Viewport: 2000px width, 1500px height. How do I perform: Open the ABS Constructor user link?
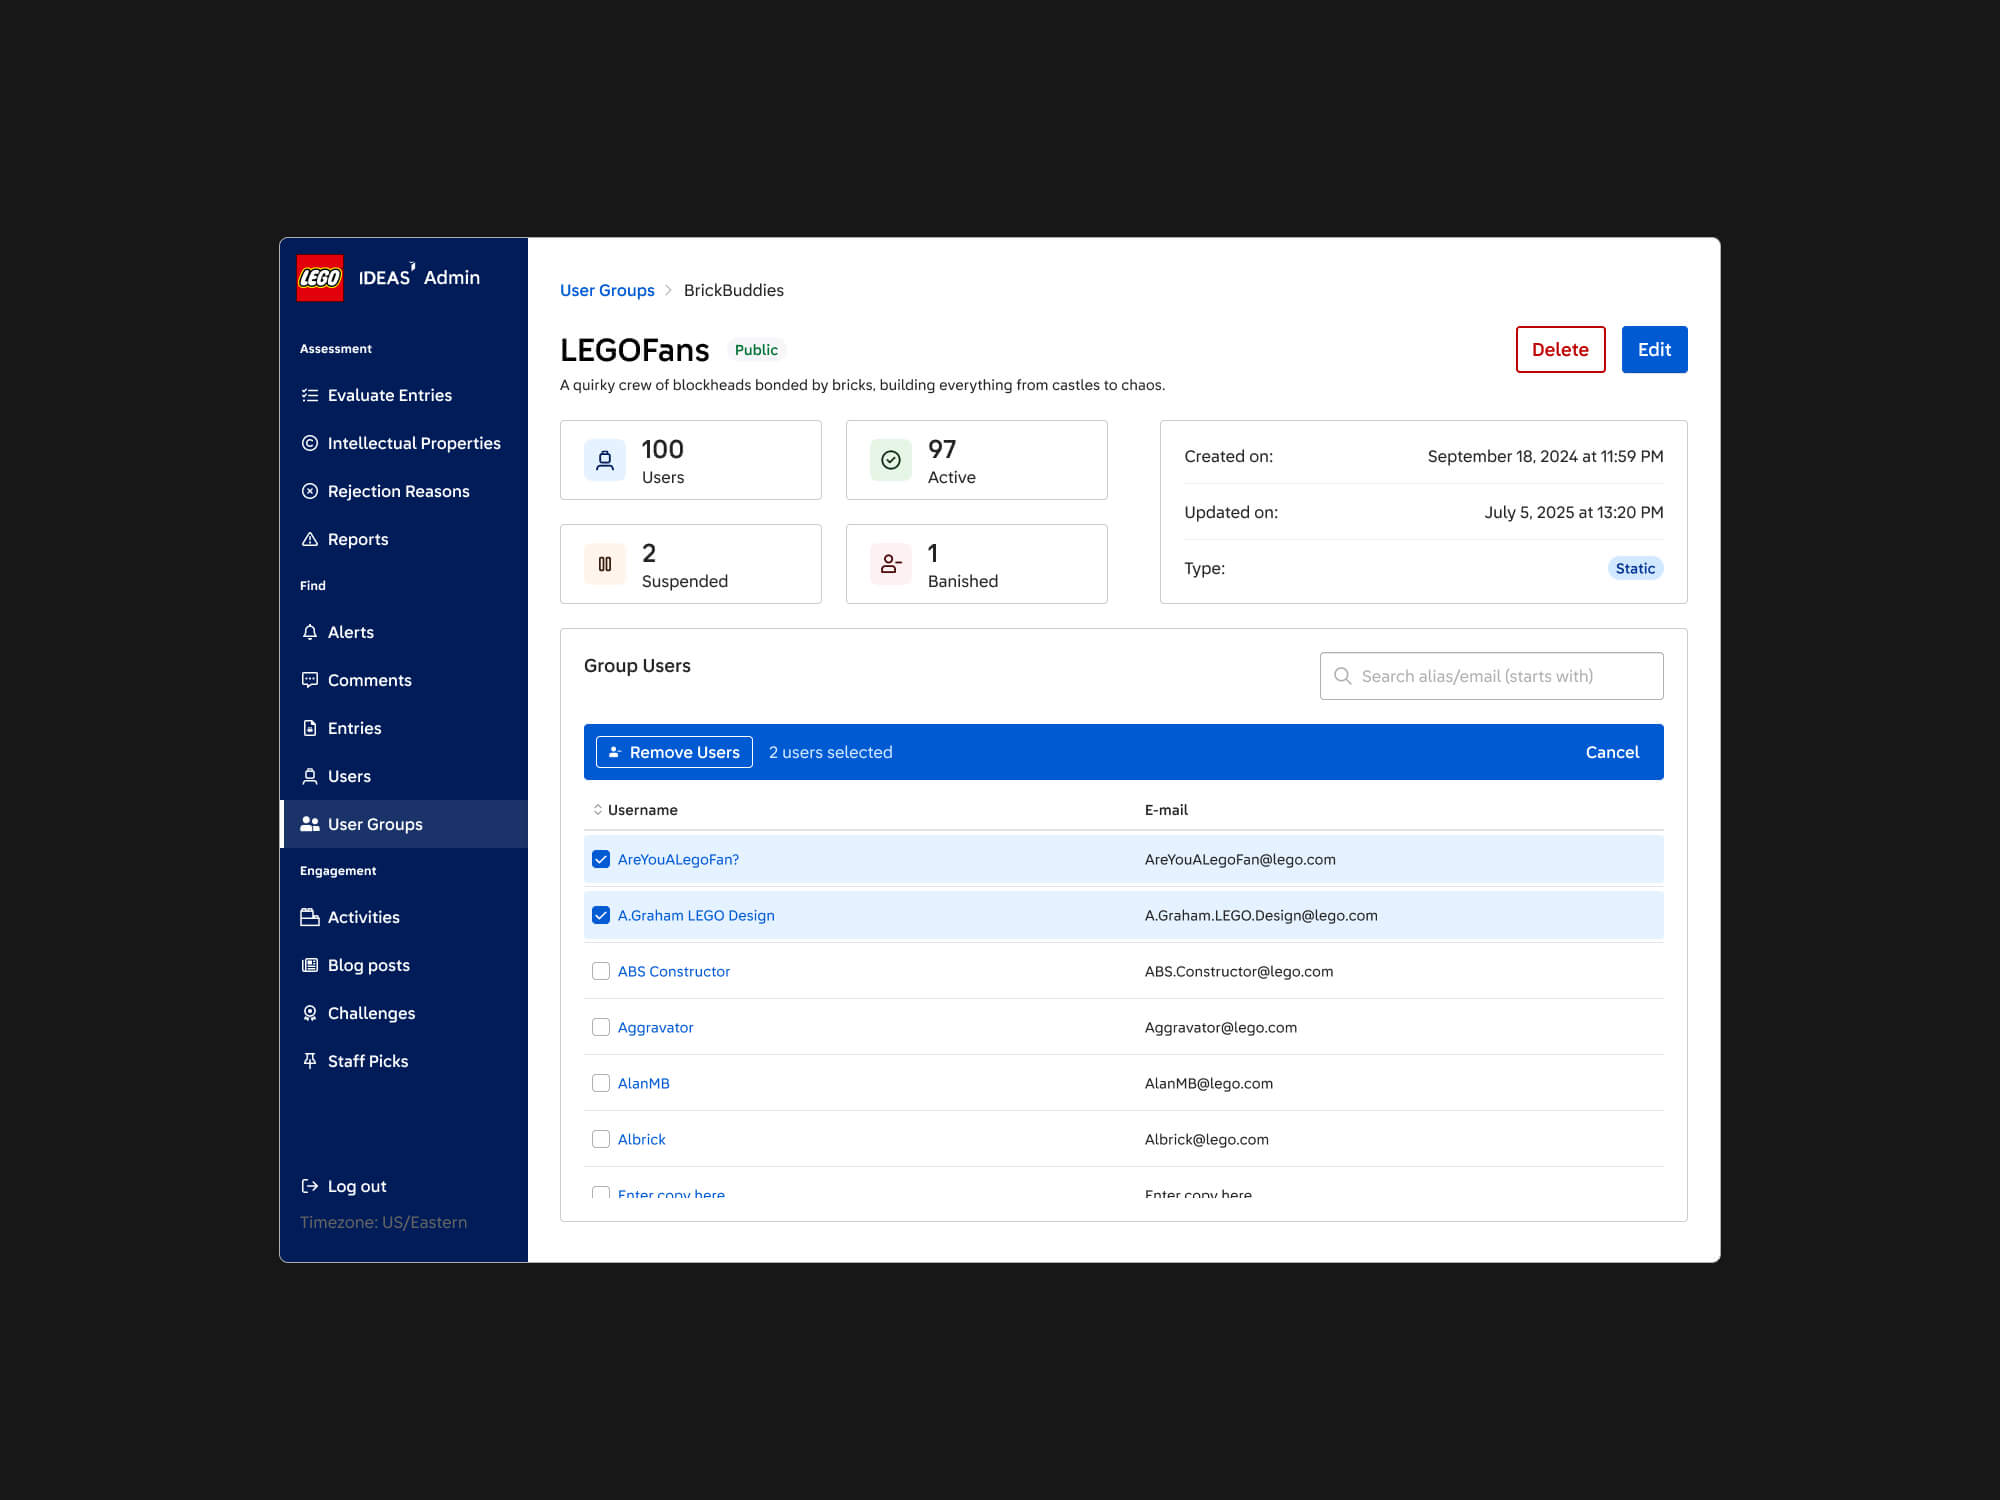click(674, 971)
